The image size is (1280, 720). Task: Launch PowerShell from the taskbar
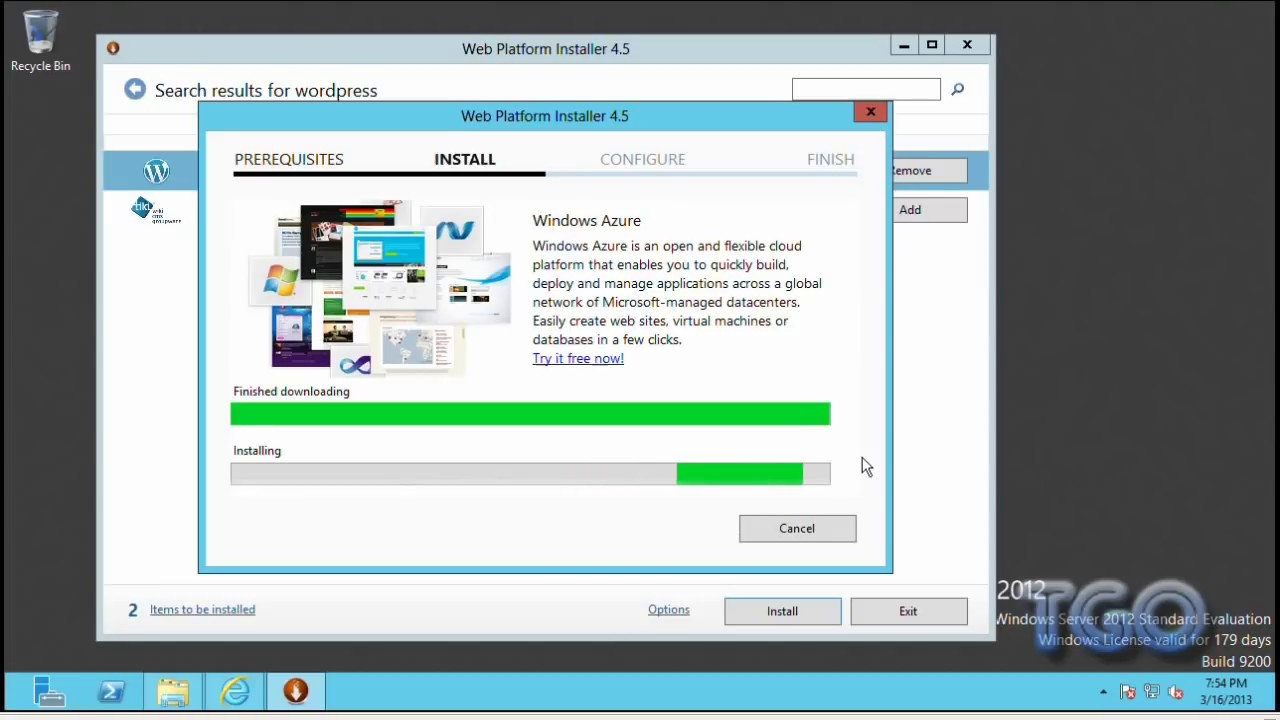(x=111, y=691)
